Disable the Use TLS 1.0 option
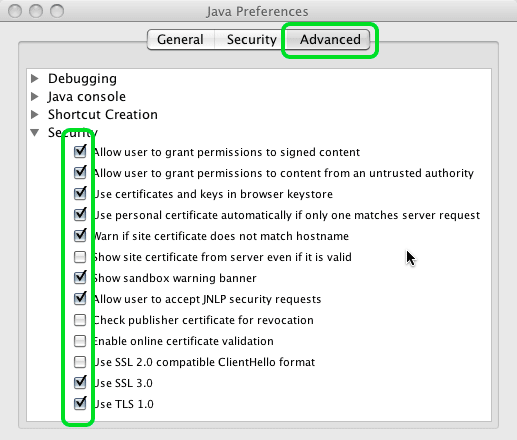Viewport: 517px width, 440px height. pyautogui.click(x=80, y=404)
